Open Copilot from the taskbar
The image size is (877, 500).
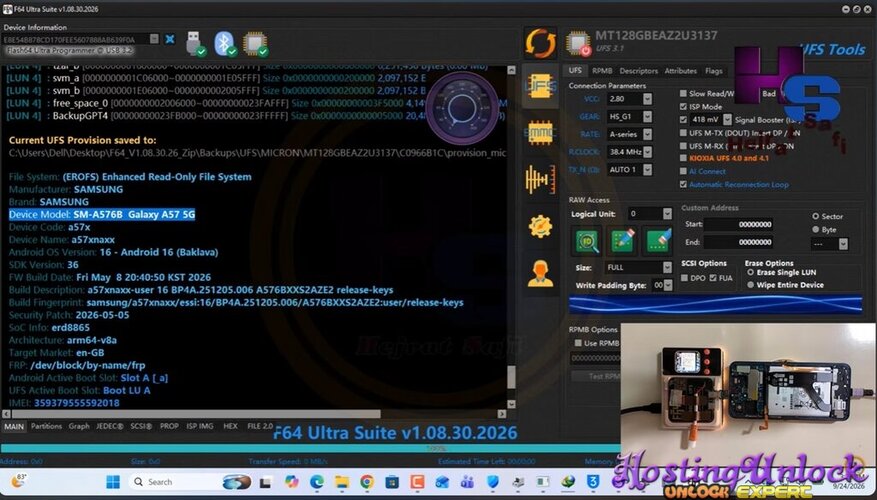(x=291, y=482)
